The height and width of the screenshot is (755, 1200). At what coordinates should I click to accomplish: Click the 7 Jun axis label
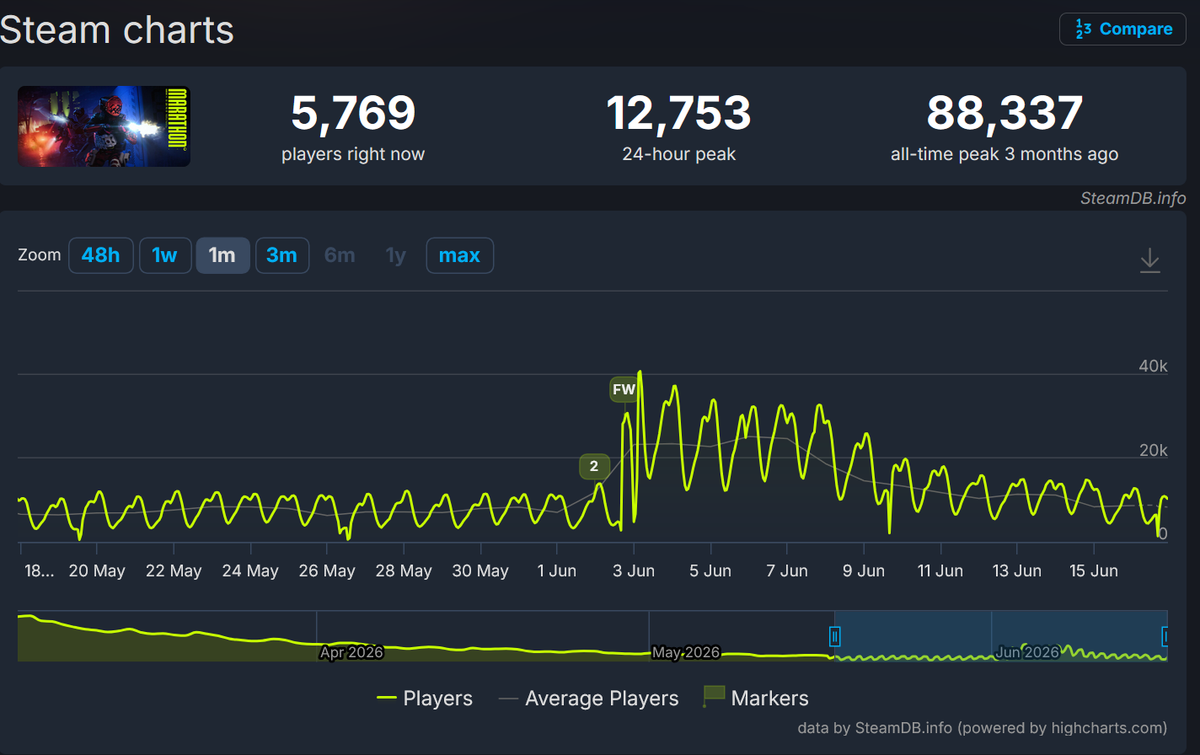pyautogui.click(x=787, y=571)
